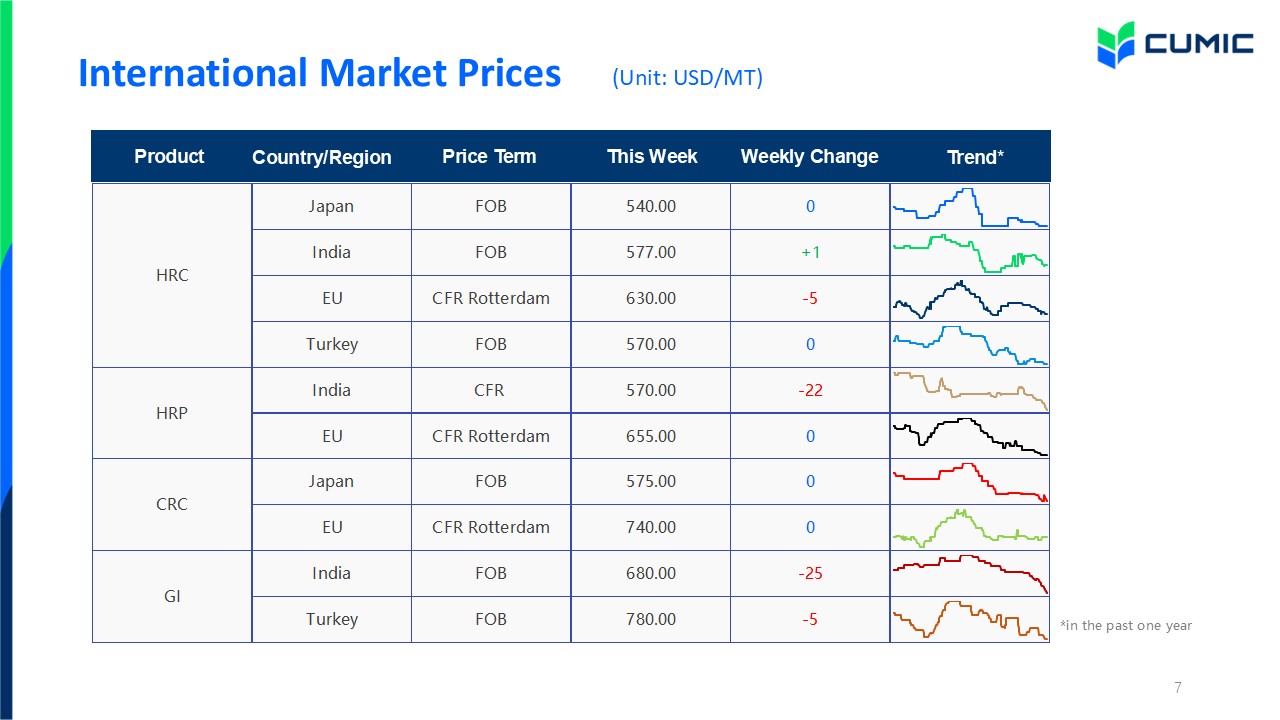This screenshot has width=1280, height=720.
Task: Click the EU CRC light green trend sparkline
Action: (x=970, y=528)
